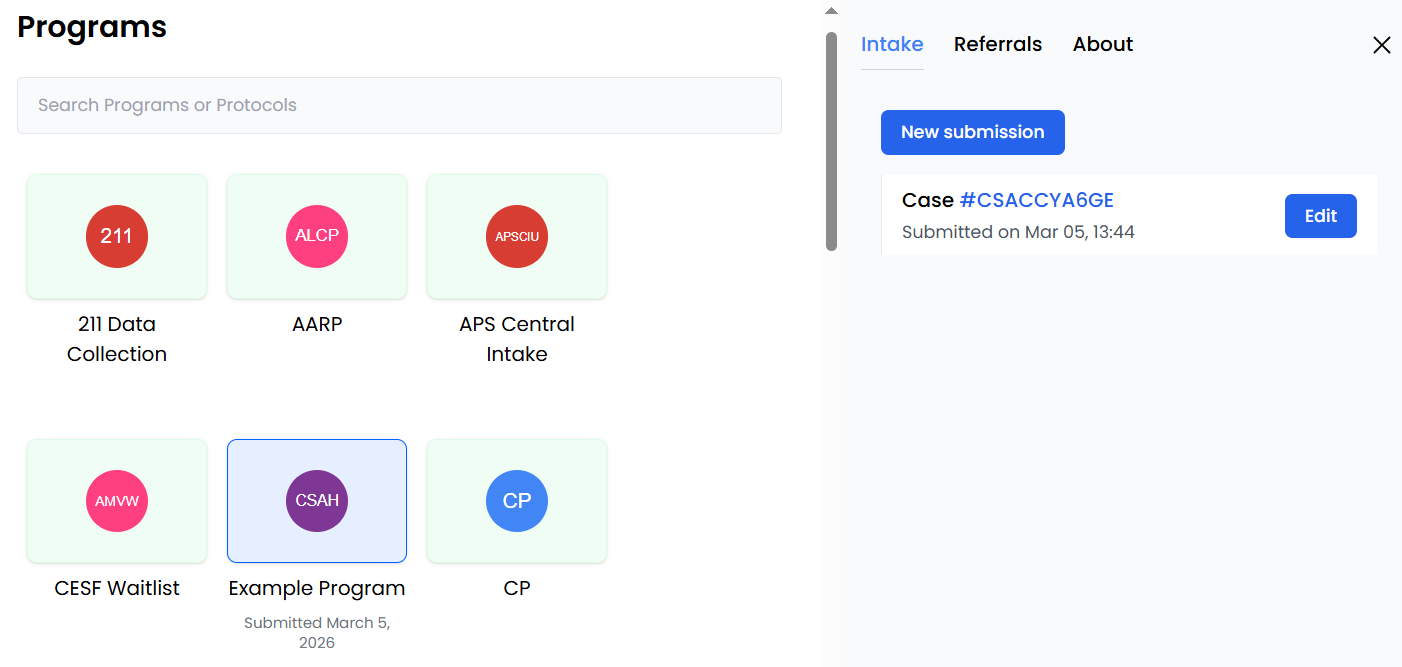Click the scroll up arrow

pyautogui.click(x=831, y=11)
